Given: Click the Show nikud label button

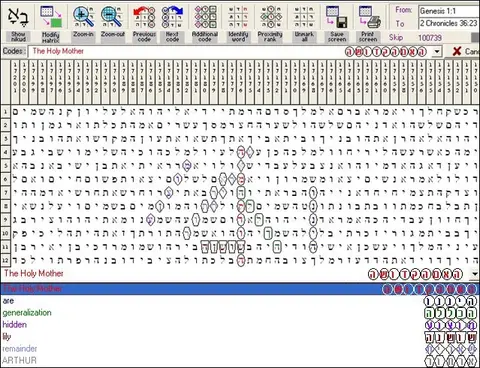Looking at the screenshot, I should (x=18, y=37).
